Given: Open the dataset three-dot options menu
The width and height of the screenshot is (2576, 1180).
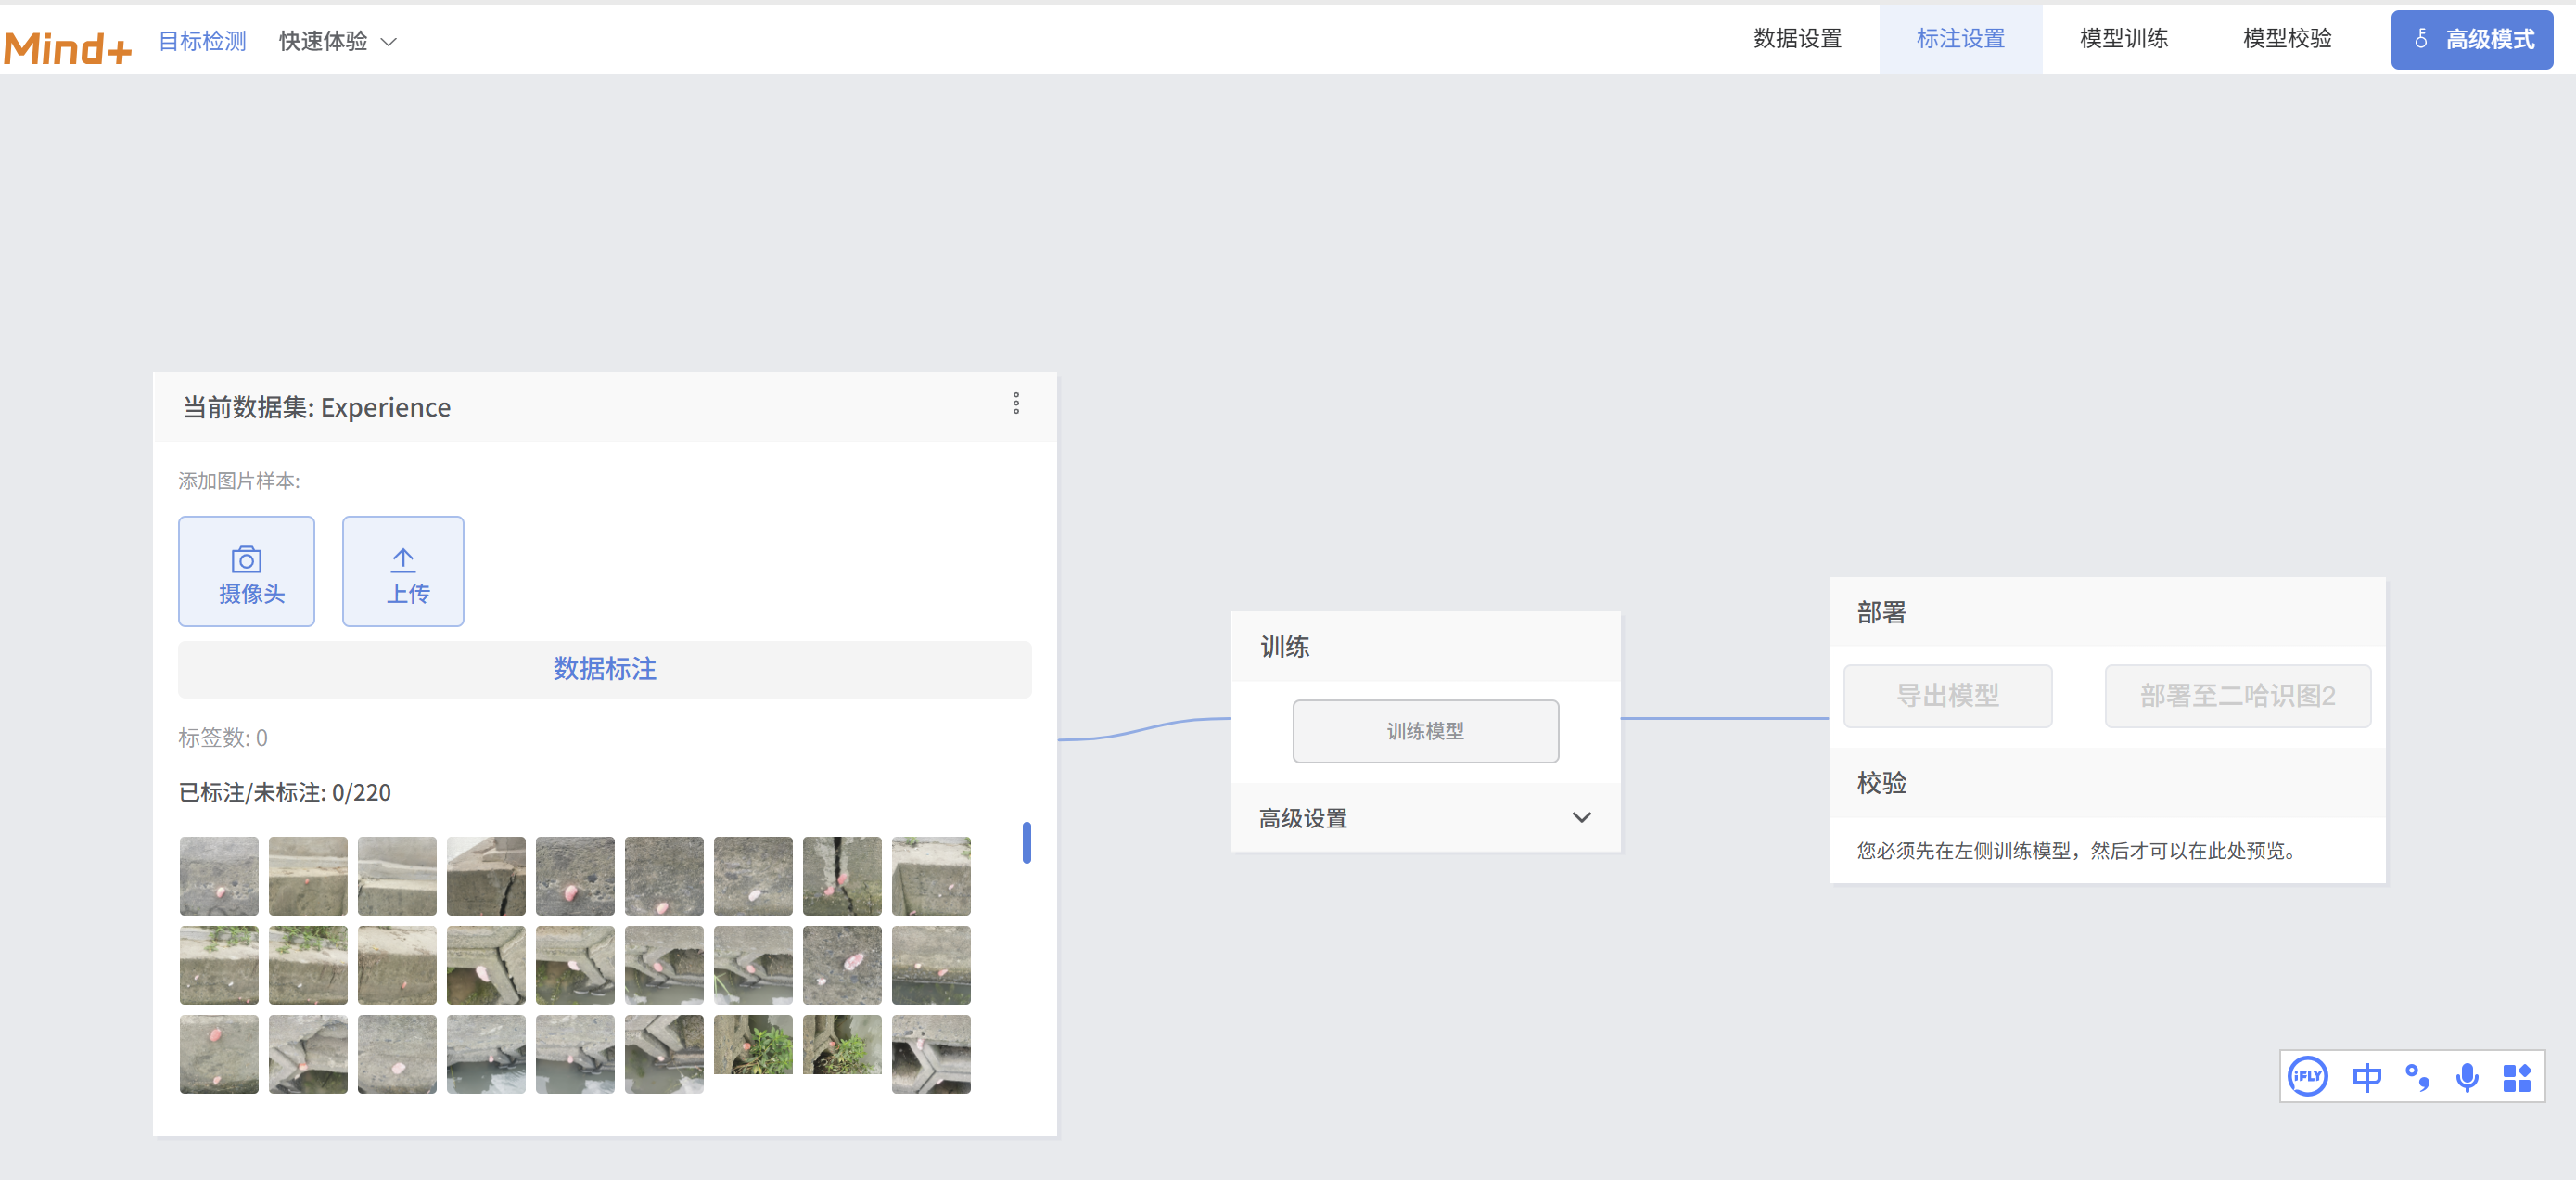Looking at the screenshot, I should [x=1016, y=403].
